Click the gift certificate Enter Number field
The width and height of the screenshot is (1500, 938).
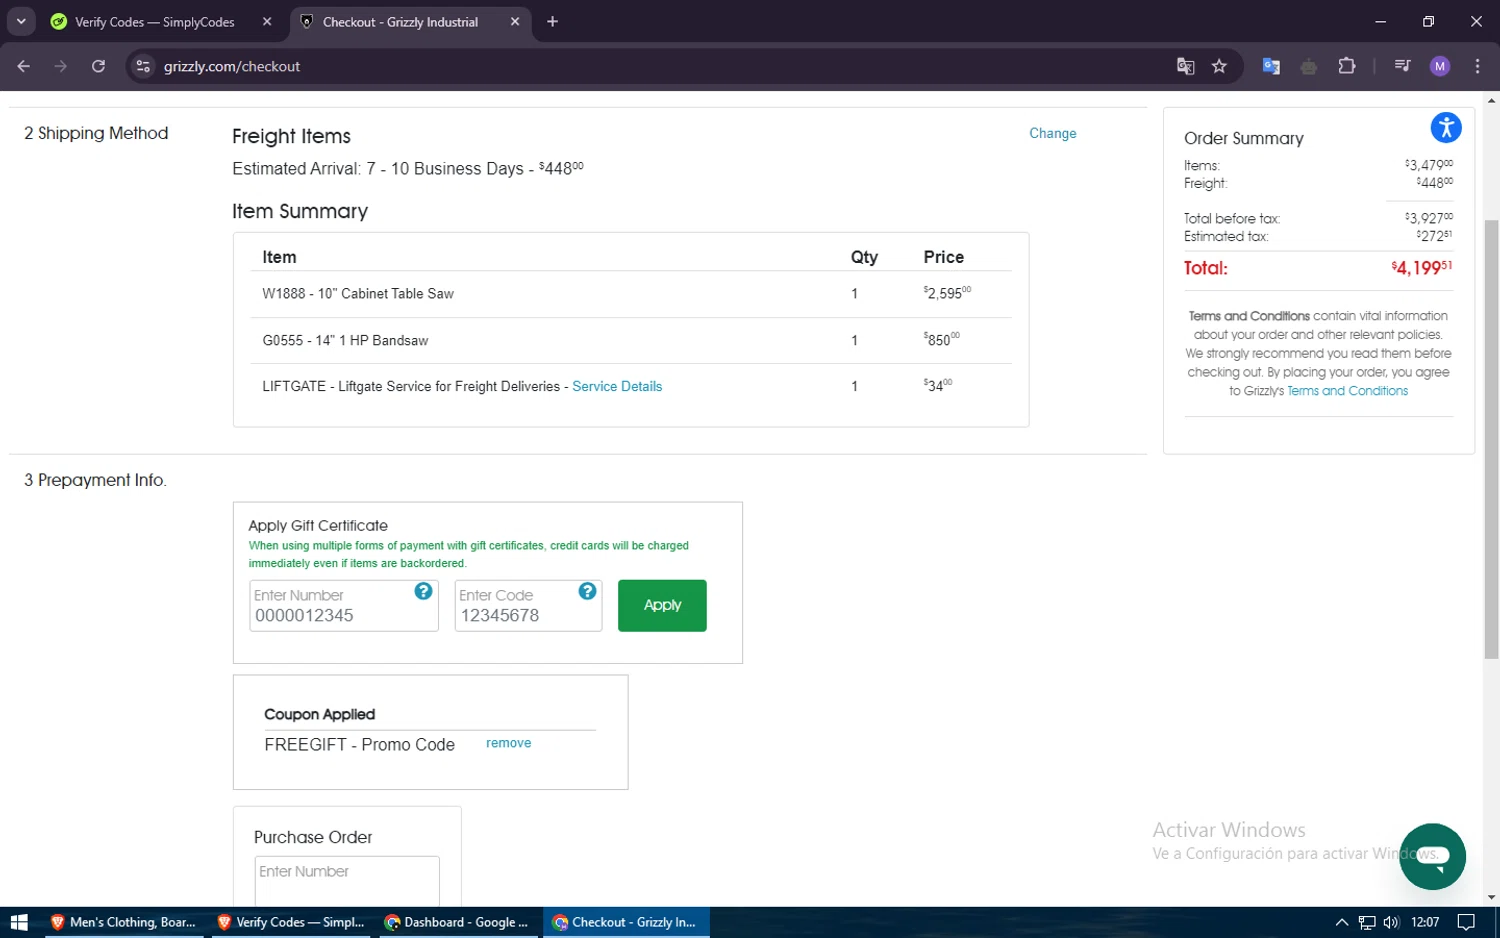click(x=343, y=606)
